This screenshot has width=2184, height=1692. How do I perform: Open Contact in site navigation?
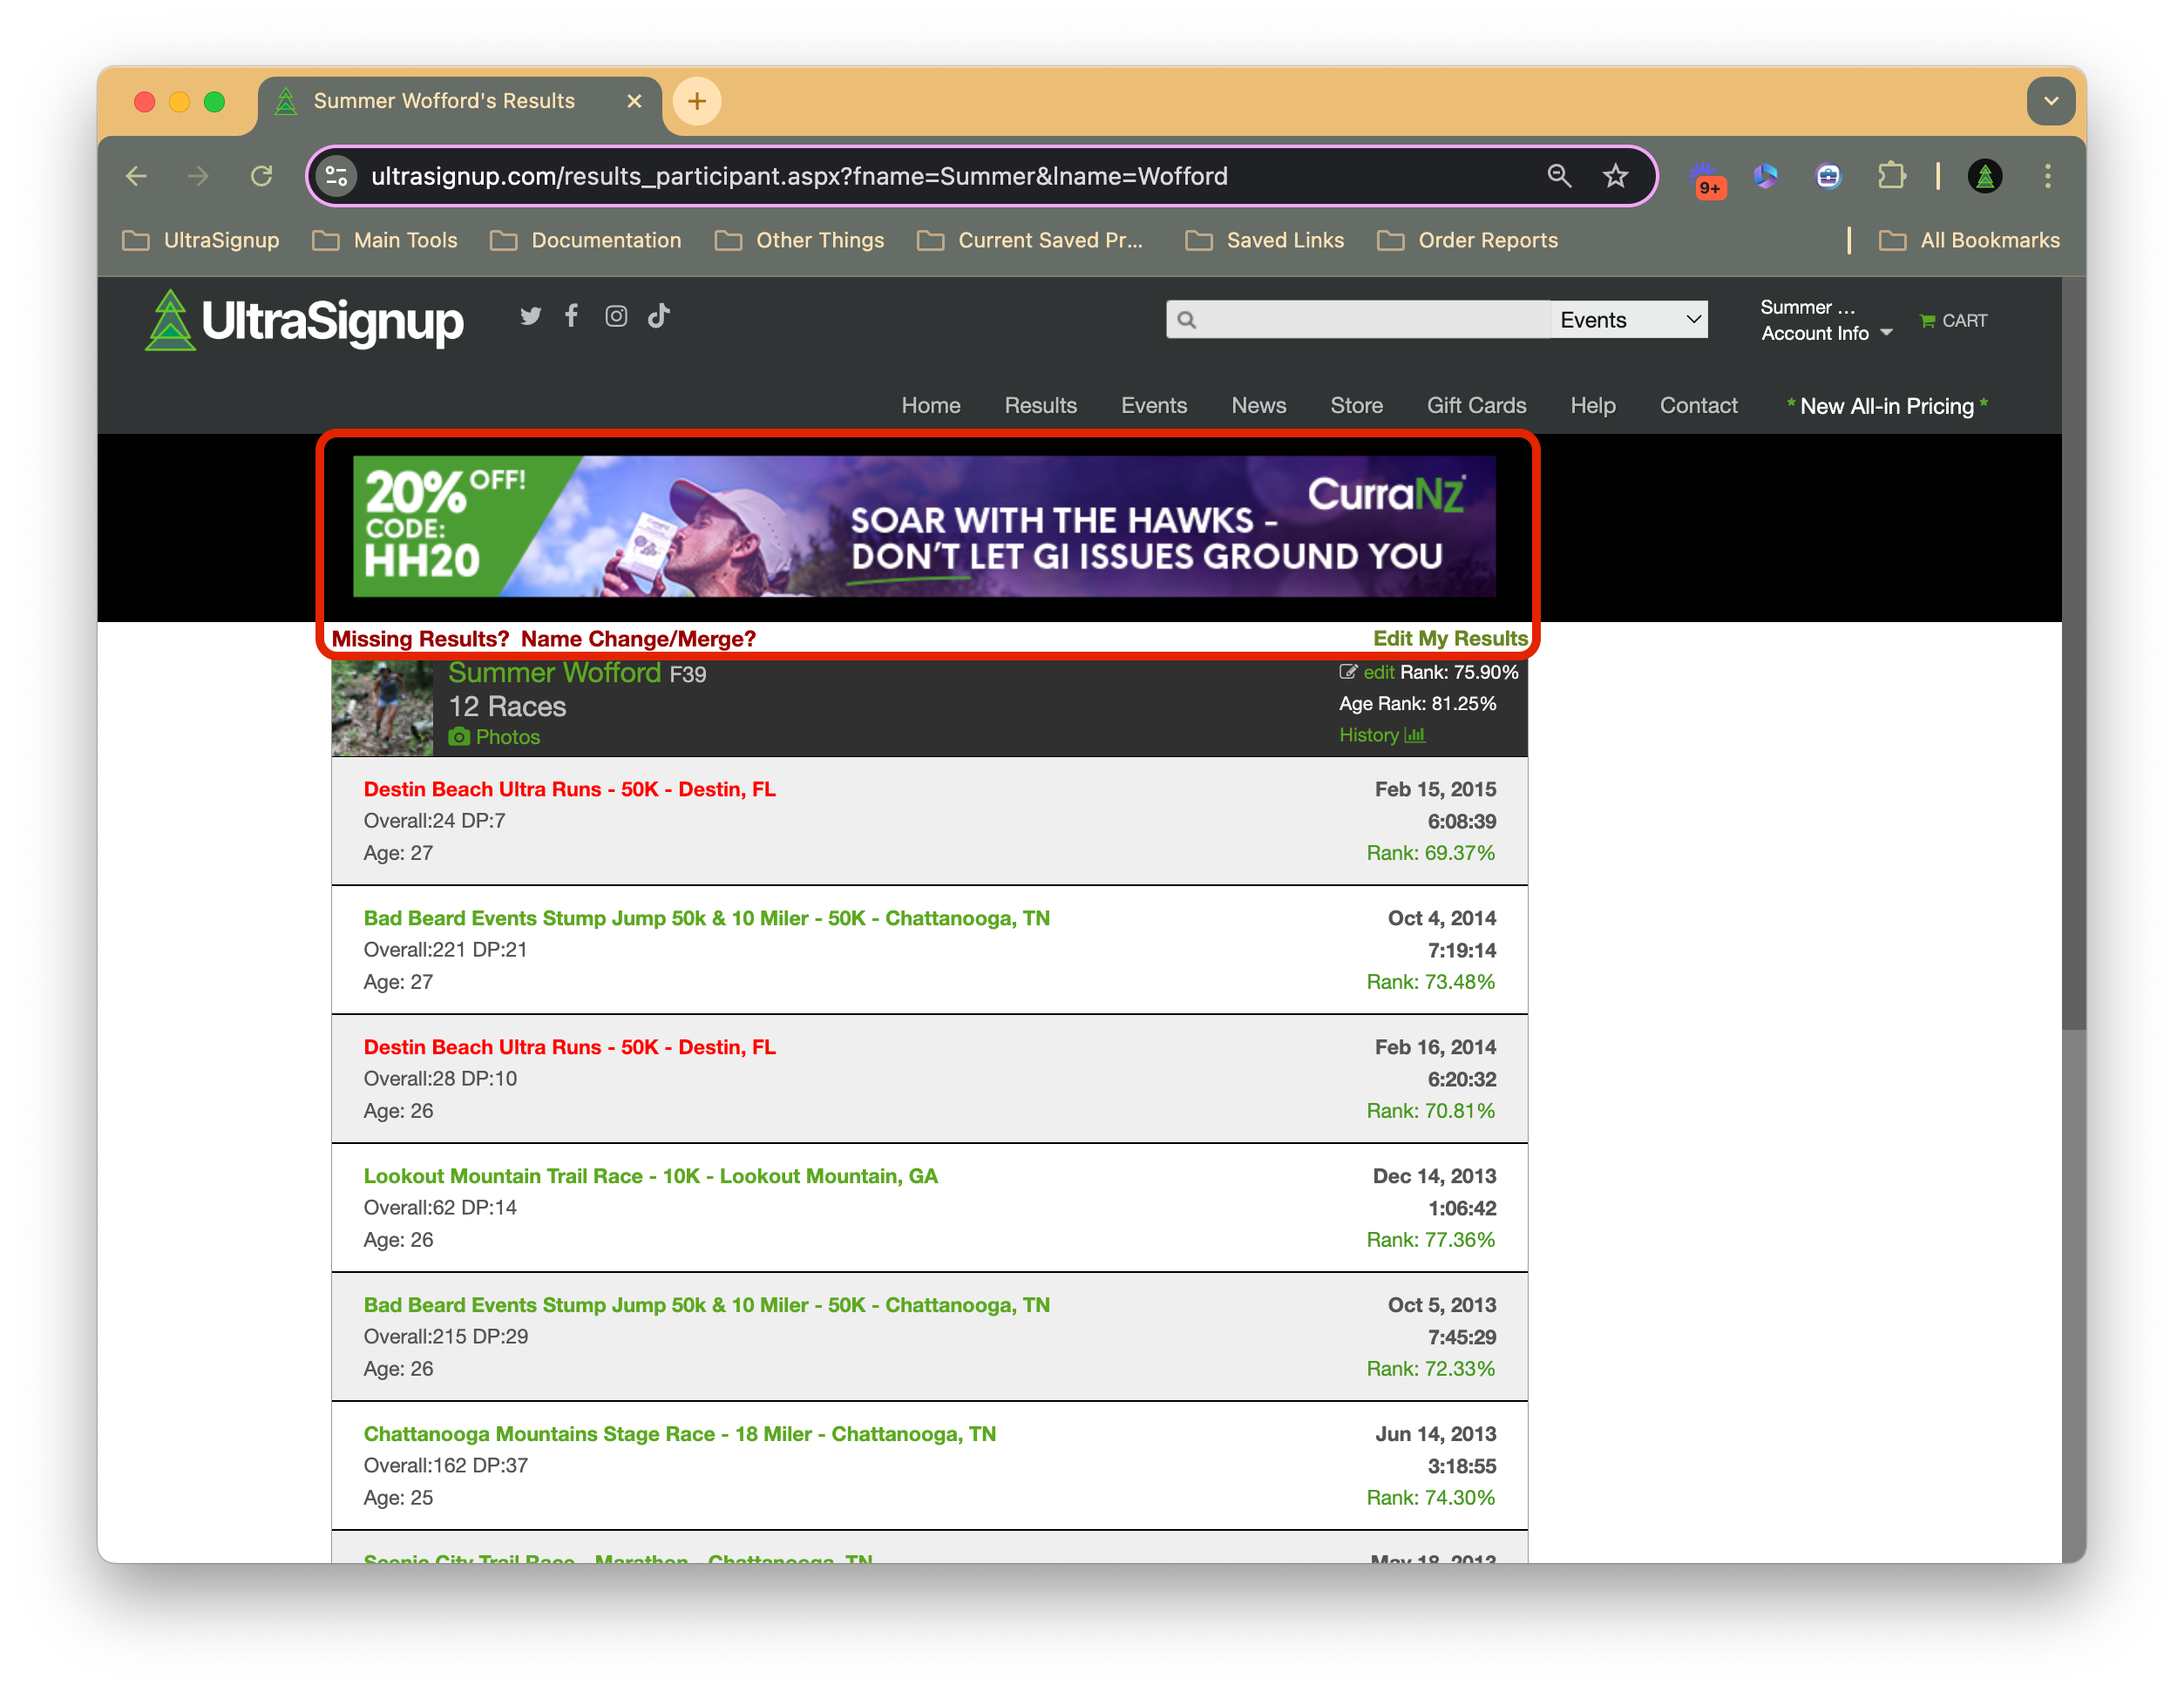point(1698,406)
